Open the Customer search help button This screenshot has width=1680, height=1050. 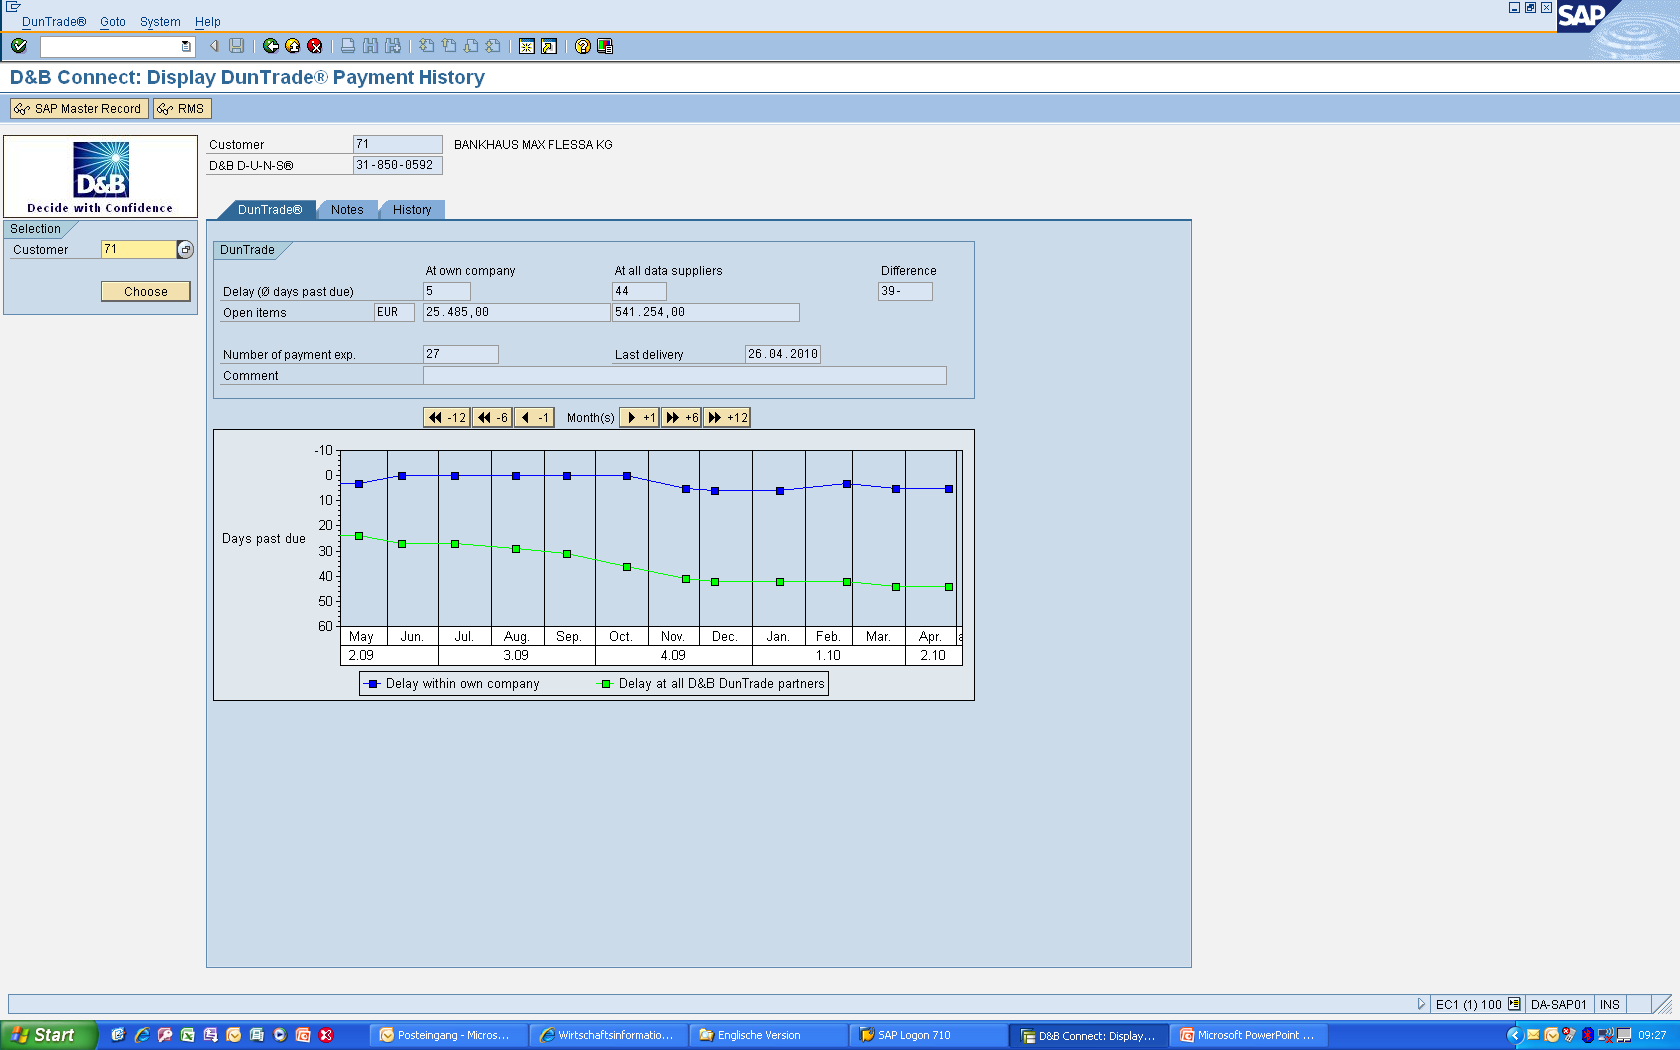(x=185, y=250)
